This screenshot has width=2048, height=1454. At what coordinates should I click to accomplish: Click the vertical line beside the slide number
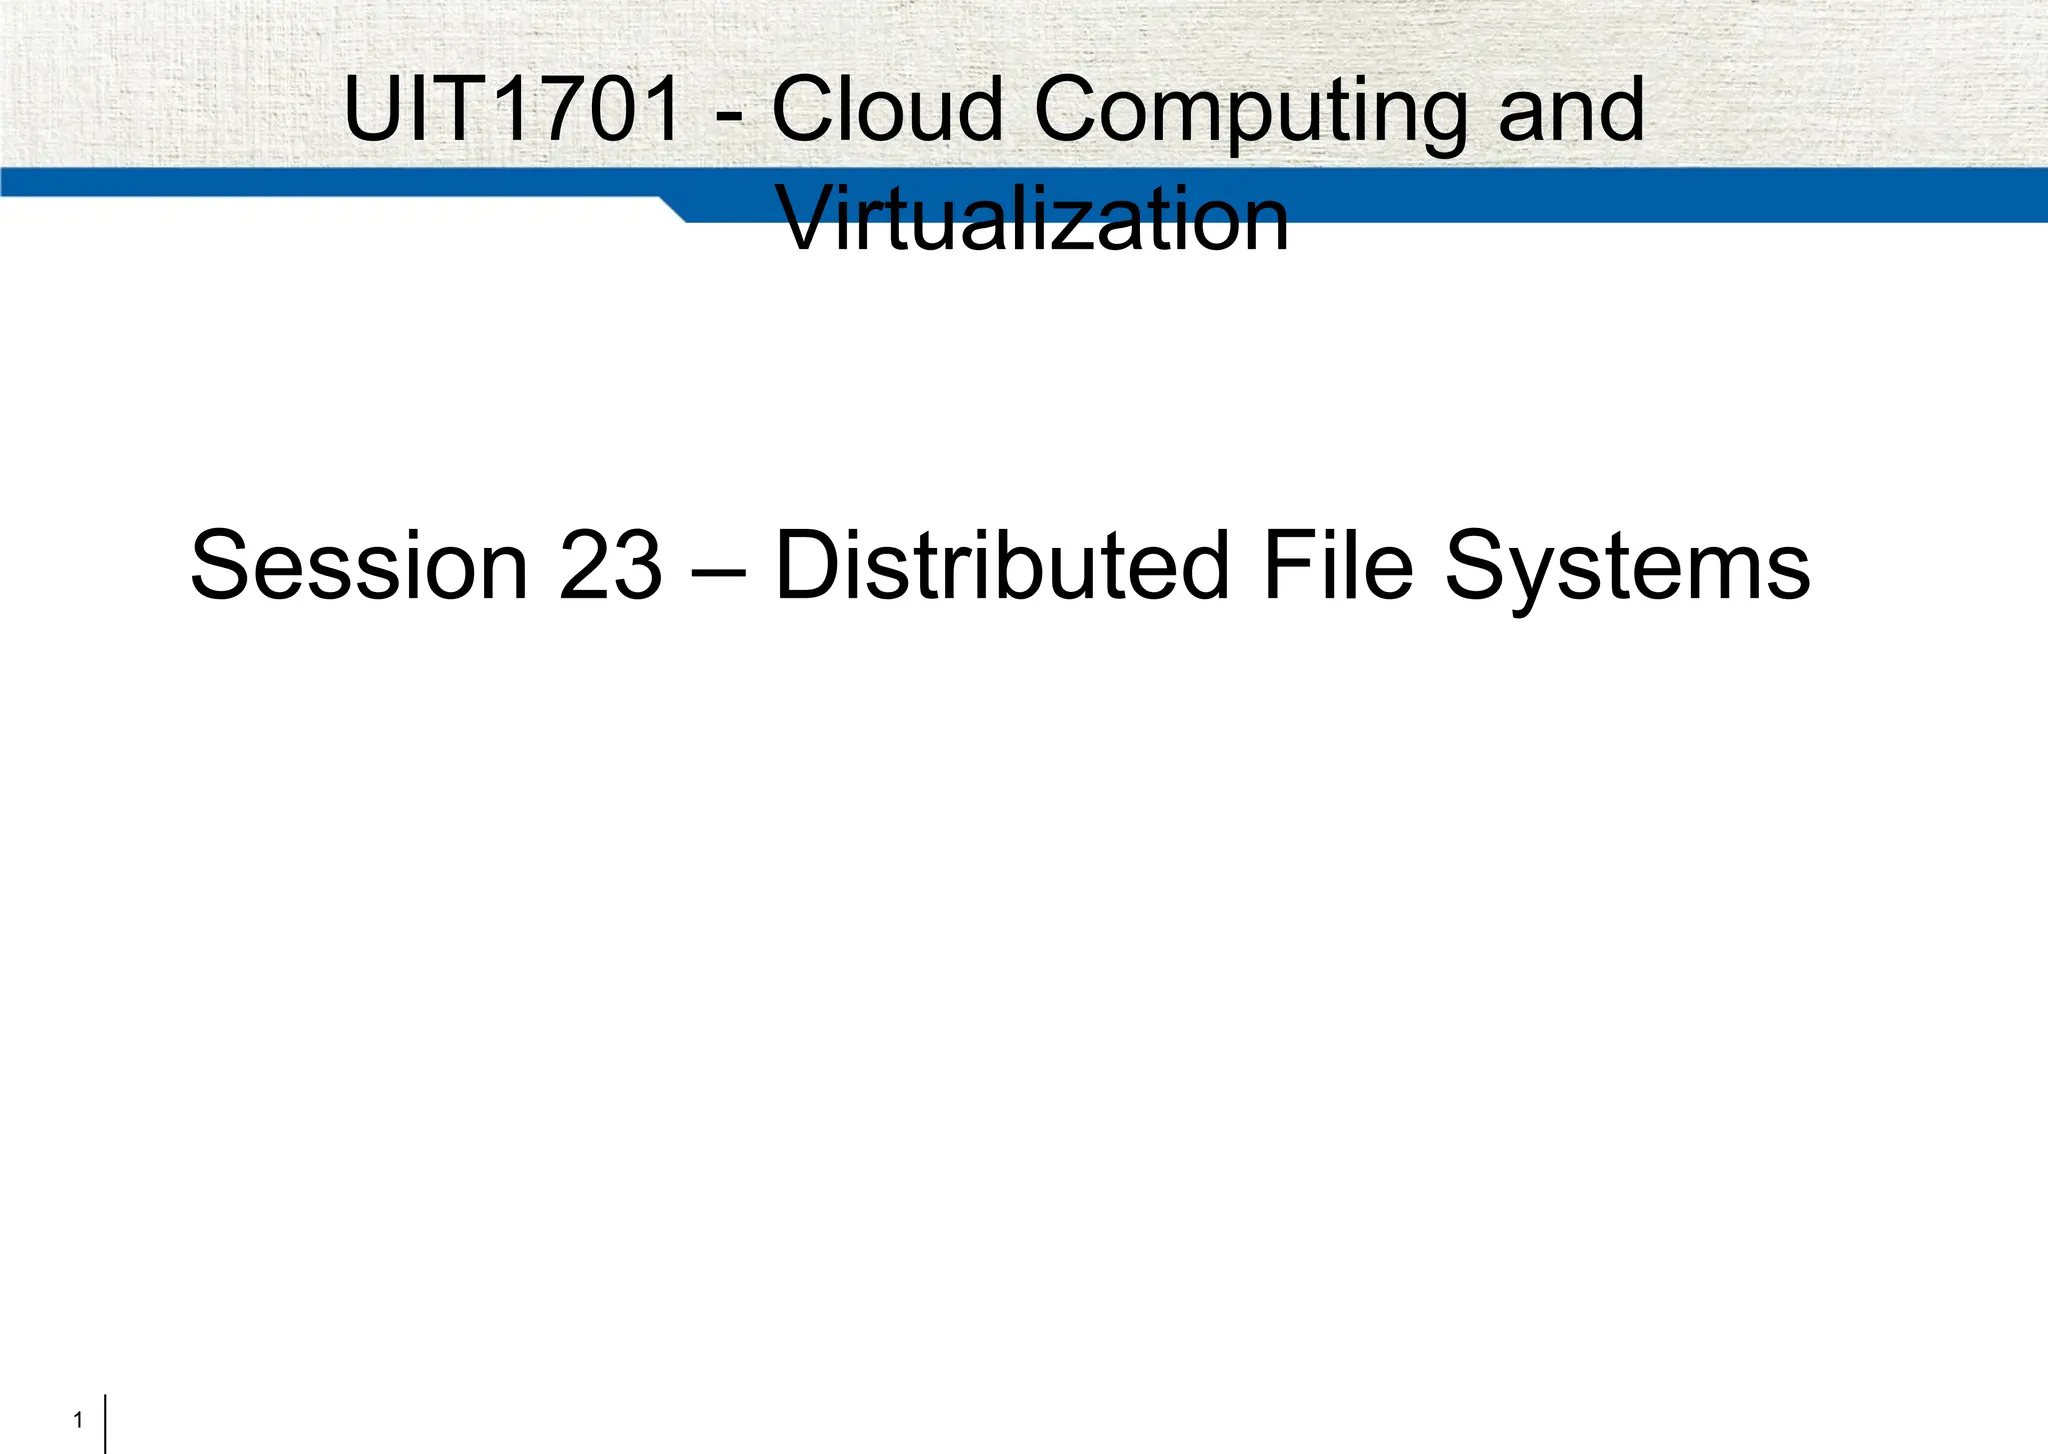pos(105,1423)
